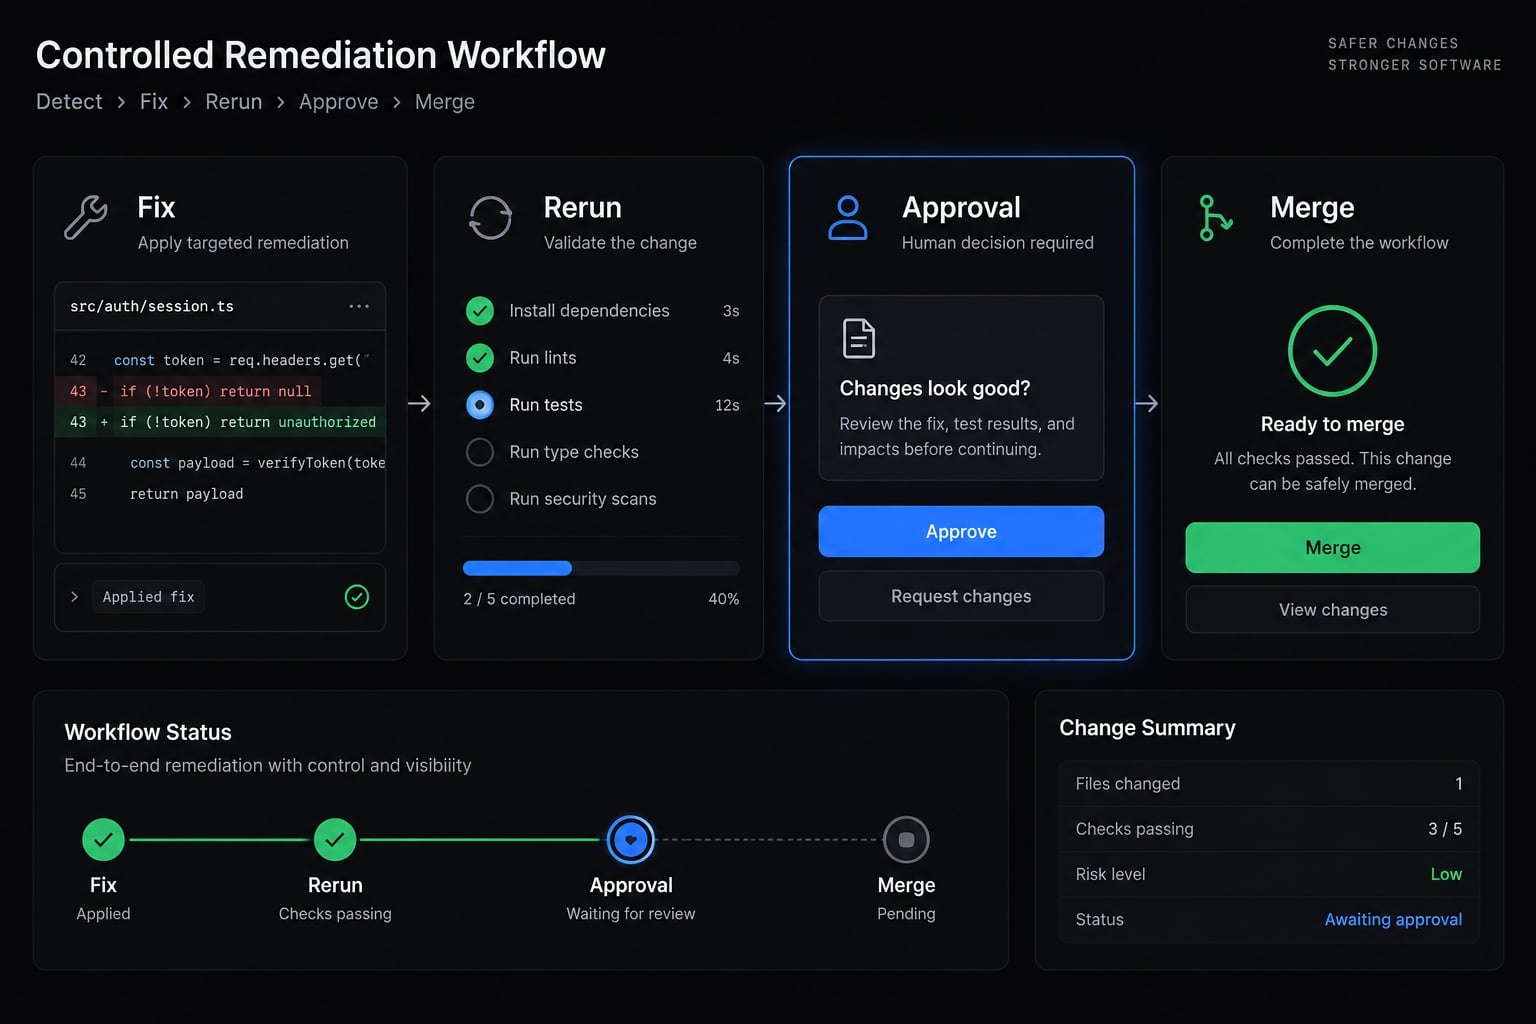Click the 2 / 5 completed text
This screenshot has height=1024, width=1536.
519,599
